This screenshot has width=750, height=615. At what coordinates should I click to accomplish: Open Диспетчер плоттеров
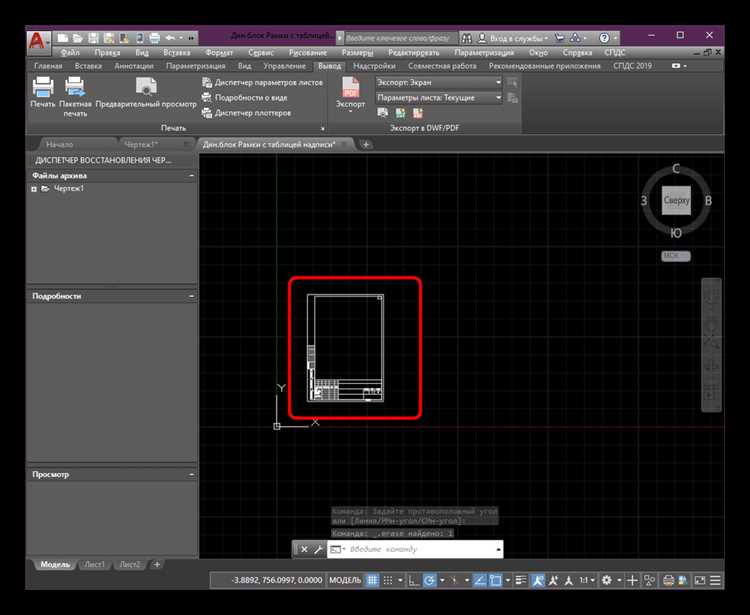point(246,113)
